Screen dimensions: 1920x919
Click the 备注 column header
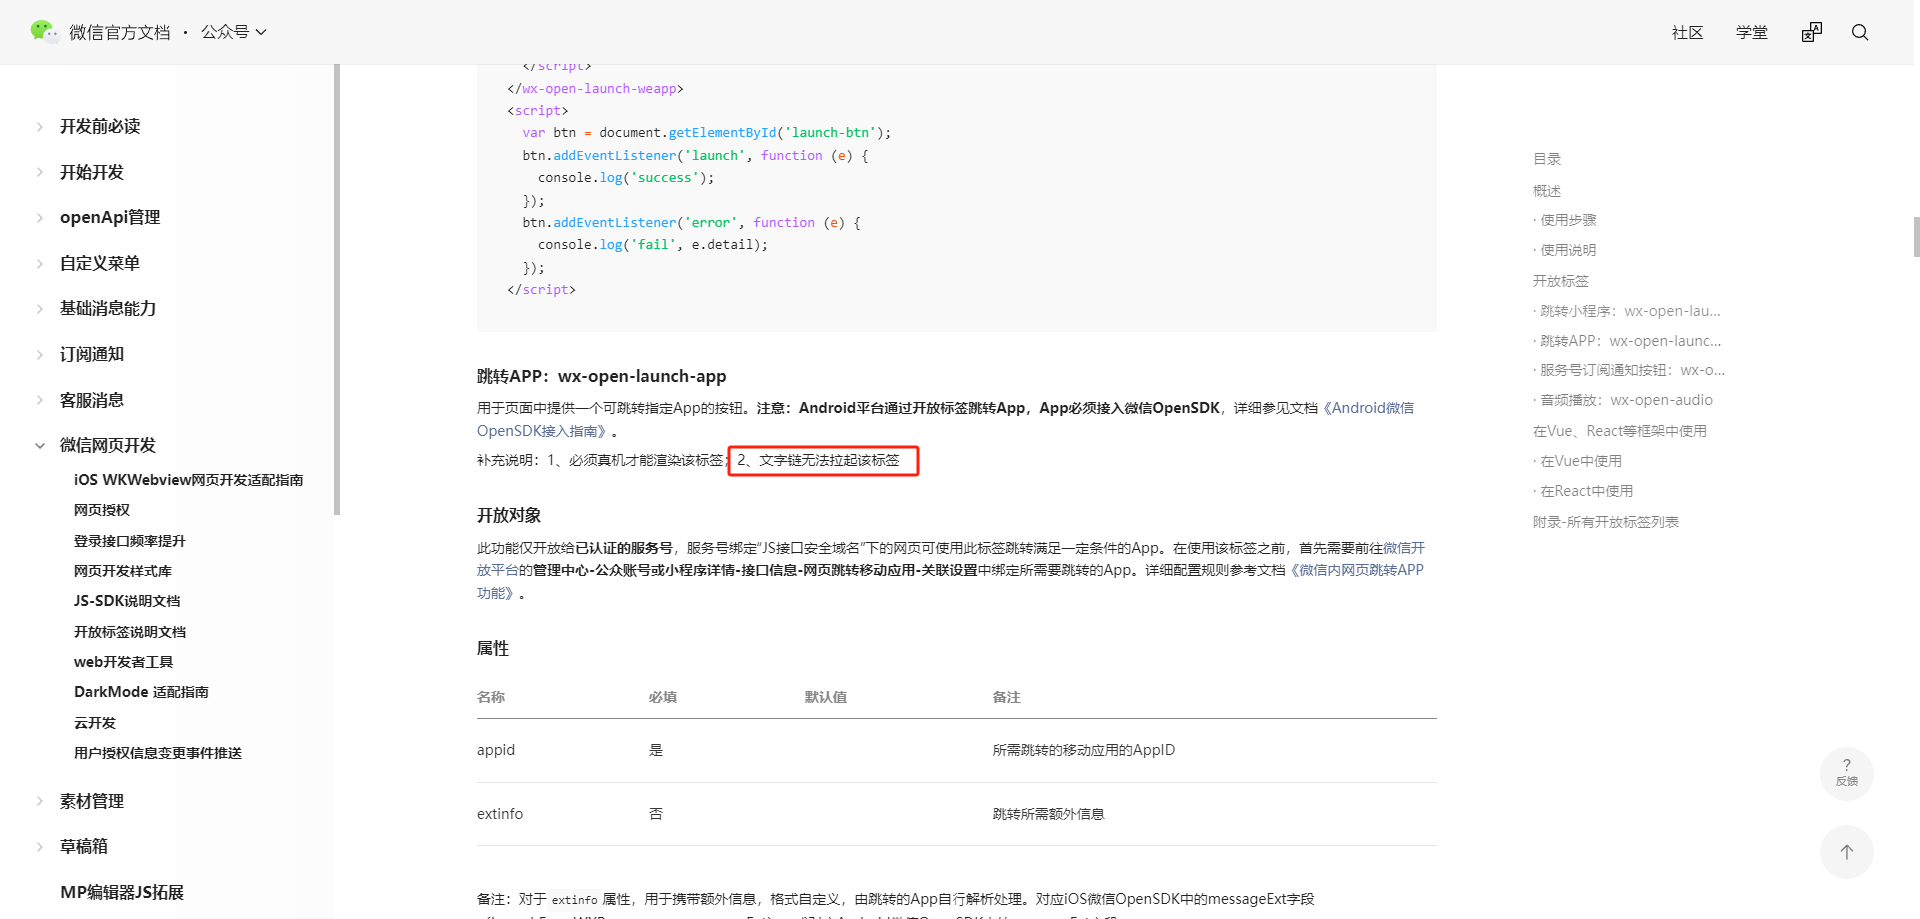click(x=1007, y=697)
